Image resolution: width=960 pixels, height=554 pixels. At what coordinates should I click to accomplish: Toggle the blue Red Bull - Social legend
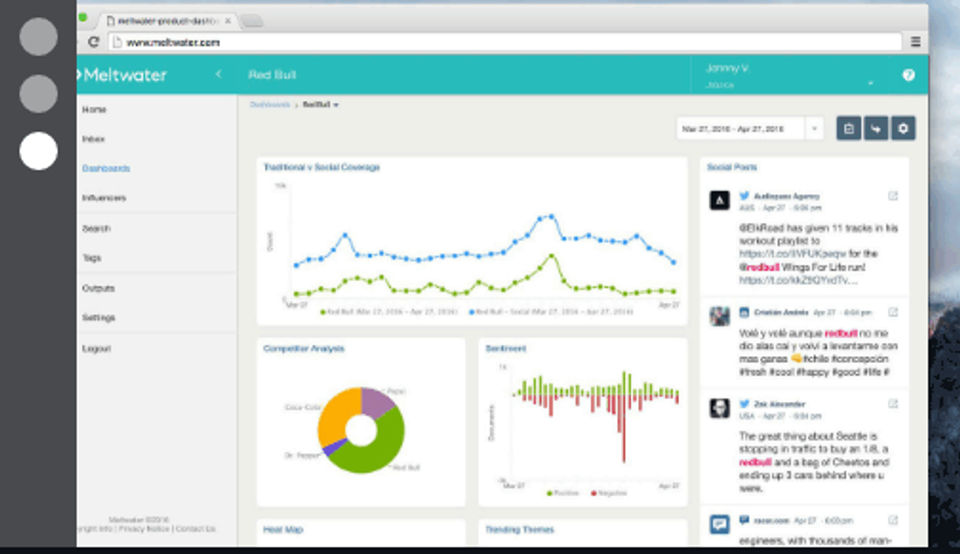[551, 312]
